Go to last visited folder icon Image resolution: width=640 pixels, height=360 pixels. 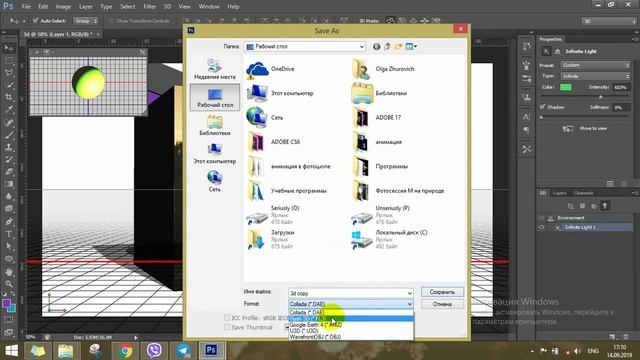pyautogui.click(x=376, y=47)
